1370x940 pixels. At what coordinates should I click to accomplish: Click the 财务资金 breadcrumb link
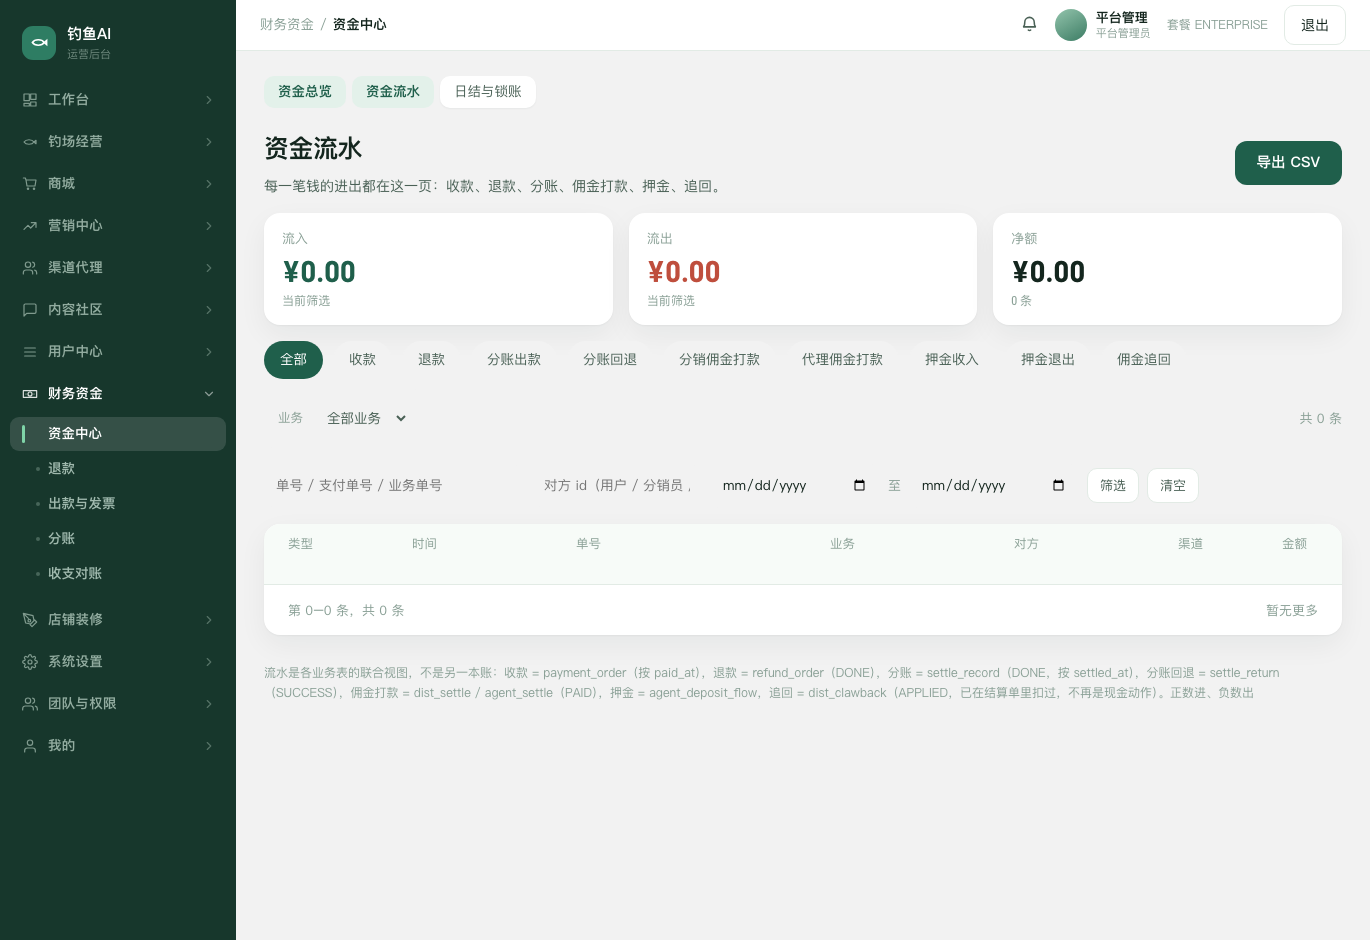[287, 25]
